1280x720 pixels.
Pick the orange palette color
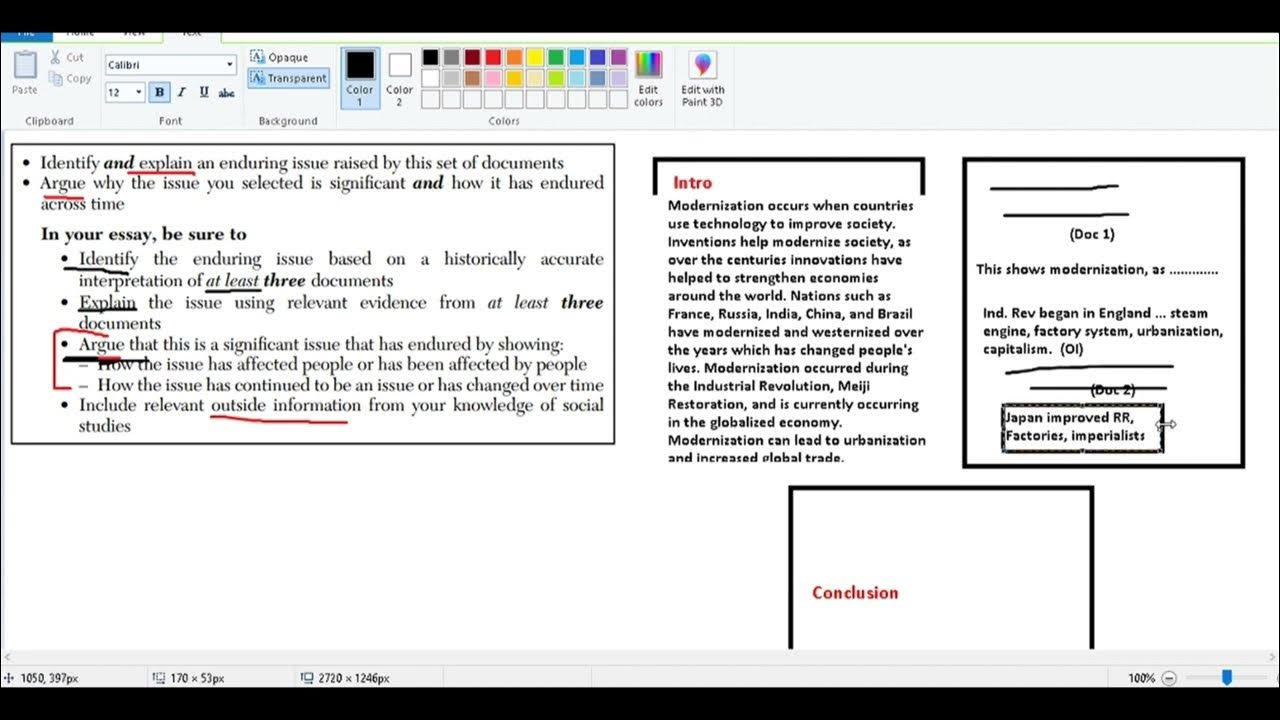514,58
